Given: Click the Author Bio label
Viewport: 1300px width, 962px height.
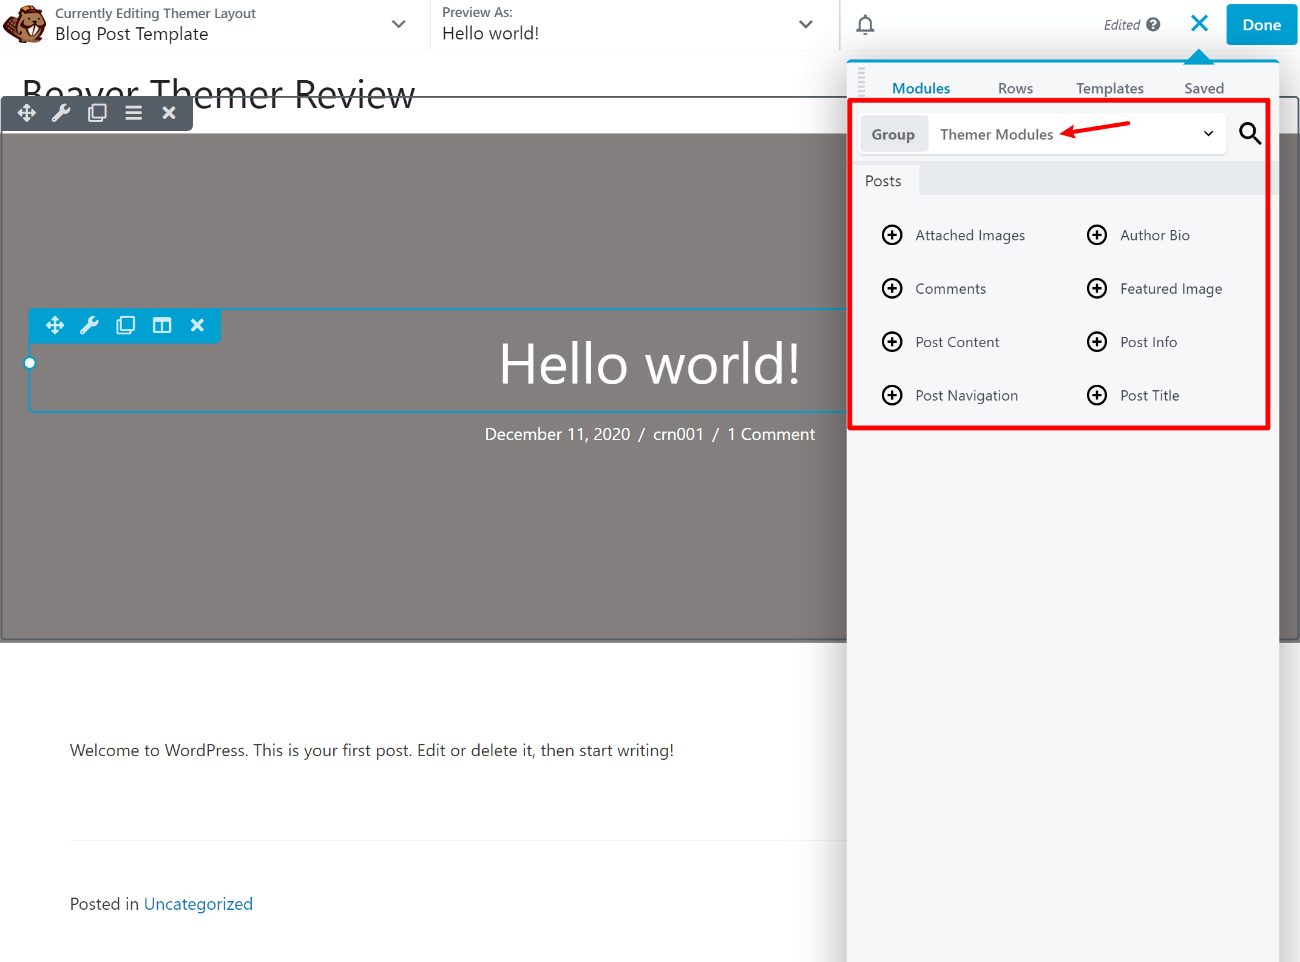Looking at the screenshot, I should [1155, 235].
